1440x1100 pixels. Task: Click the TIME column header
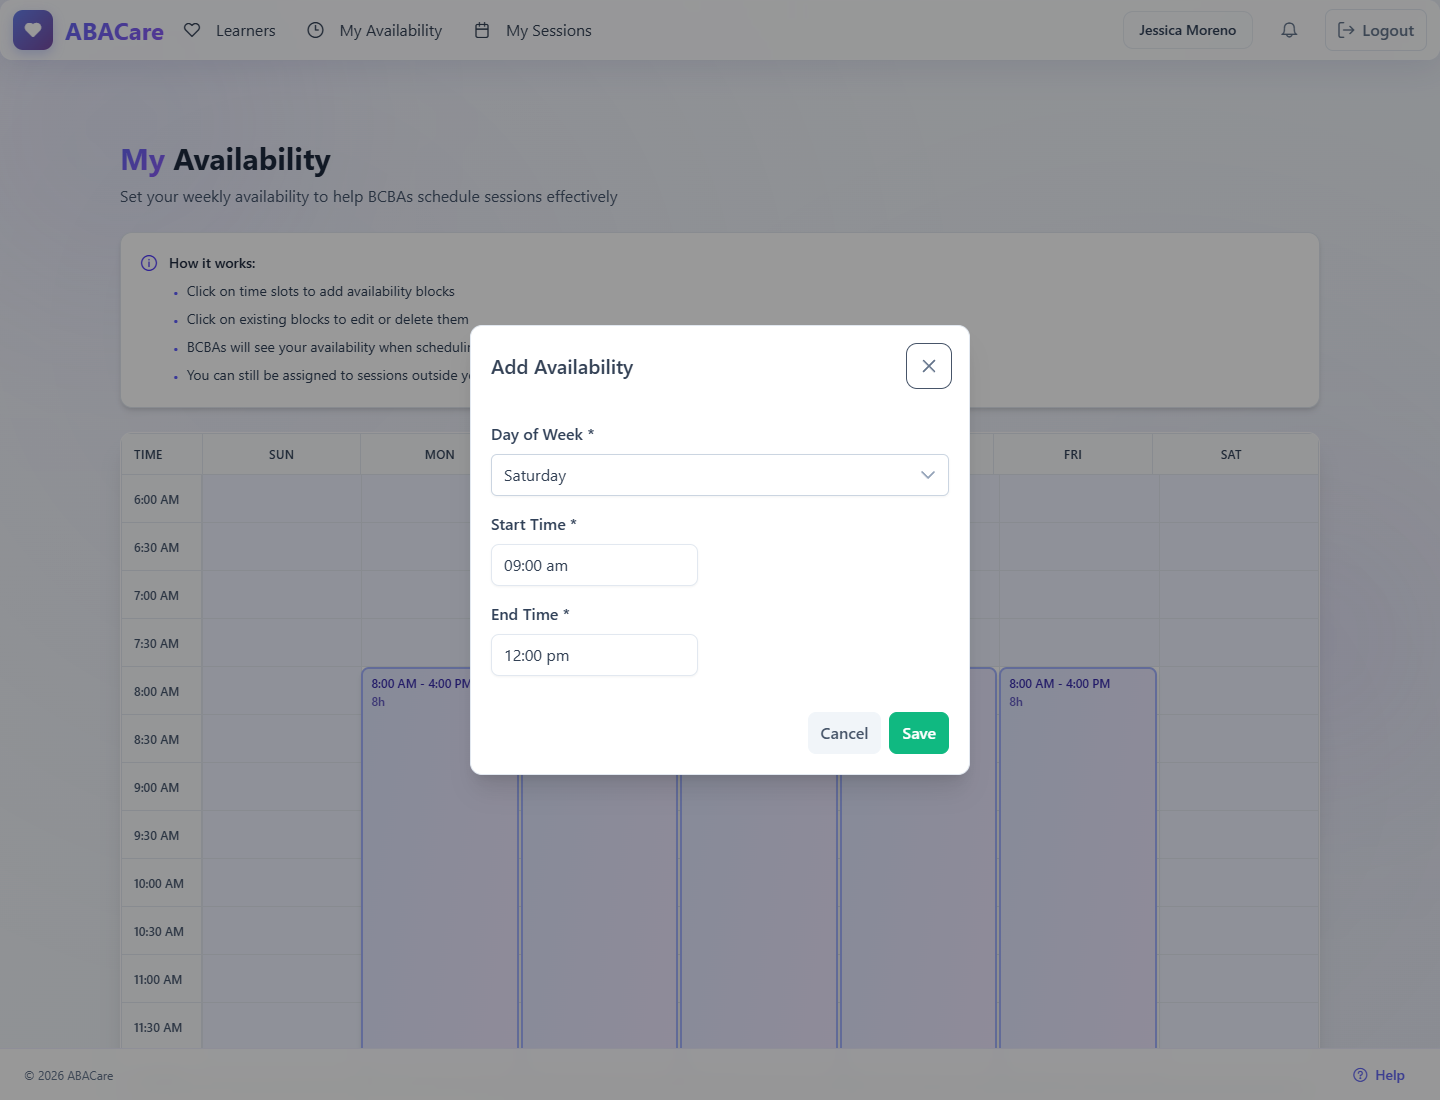(148, 454)
